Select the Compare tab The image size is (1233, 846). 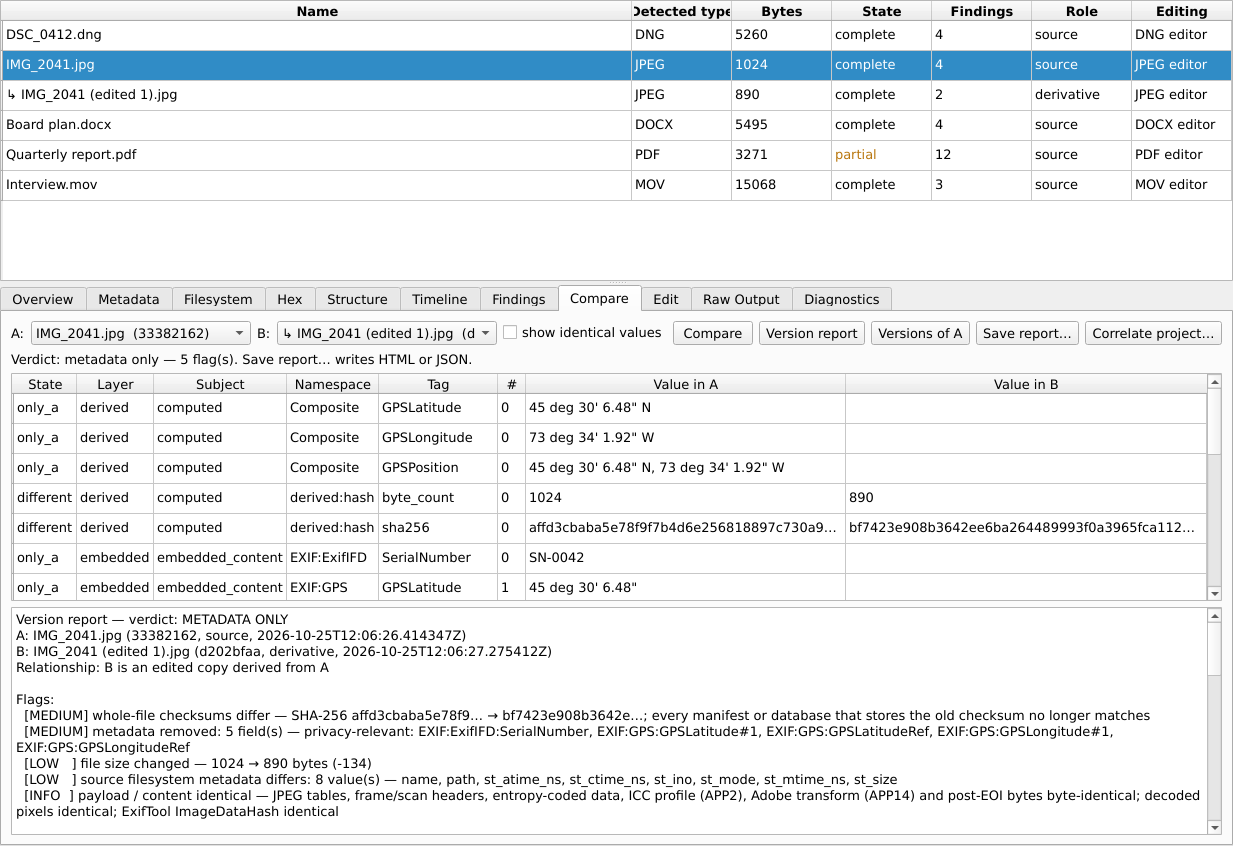(599, 298)
